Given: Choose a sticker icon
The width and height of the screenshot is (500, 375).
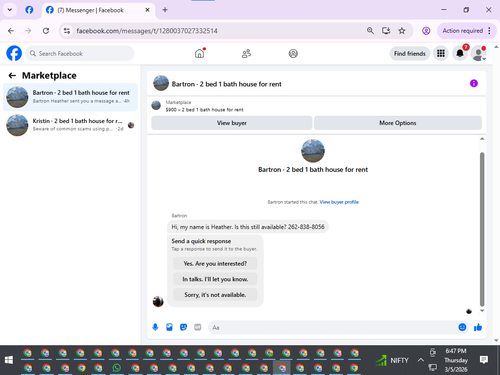Looking at the screenshot, I should (x=183, y=327).
